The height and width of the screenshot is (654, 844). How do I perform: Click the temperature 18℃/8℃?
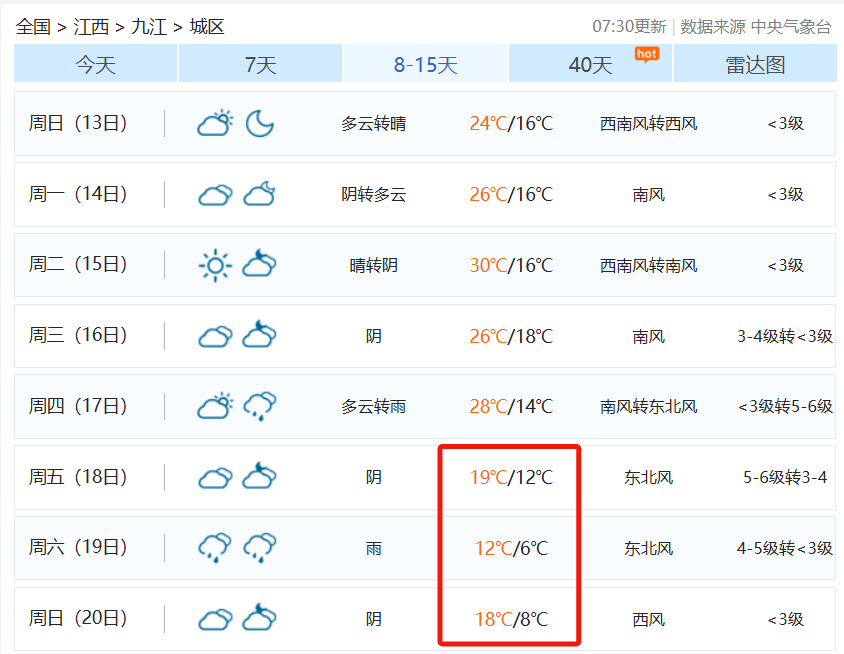(x=511, y=620)
